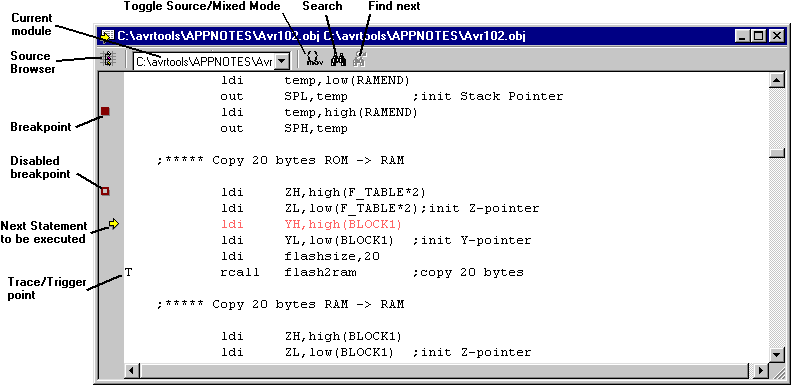Click comment ';init Y-pointer'

(x=472, y=241)
